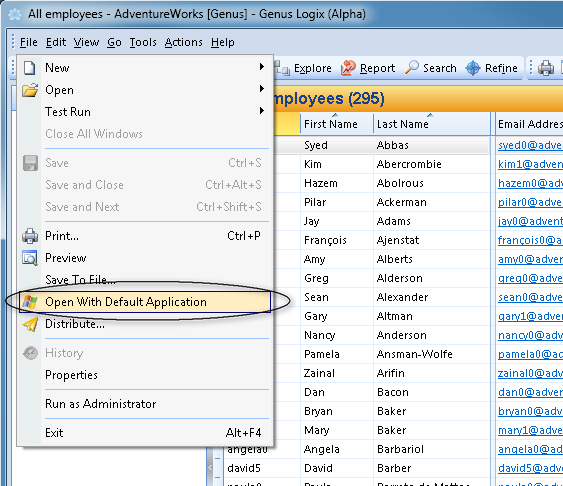Click the Refine toolbar button
The width and height of the screenshot is (563, 486).
(x=492, y=68)
